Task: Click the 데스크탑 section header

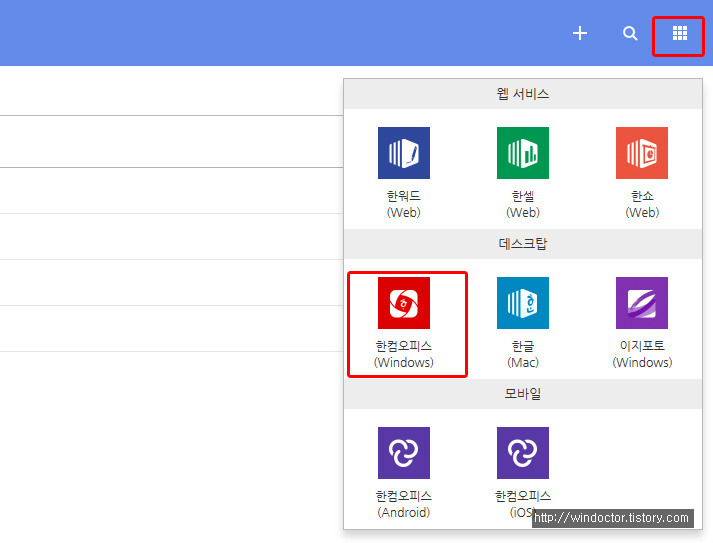Action: click(x=523, y=244)
